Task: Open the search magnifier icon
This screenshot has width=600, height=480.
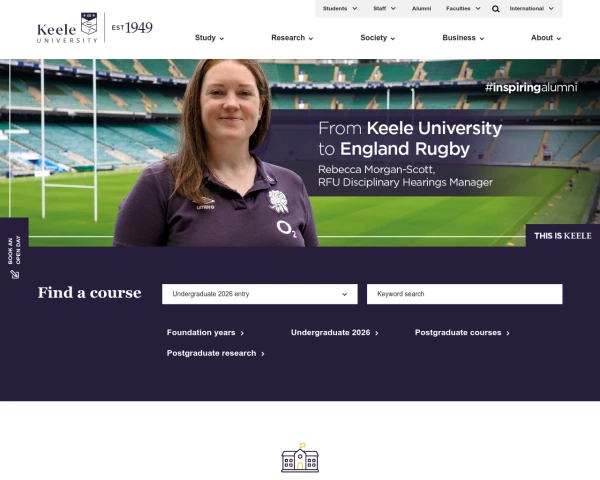Action: coord(496,9)
